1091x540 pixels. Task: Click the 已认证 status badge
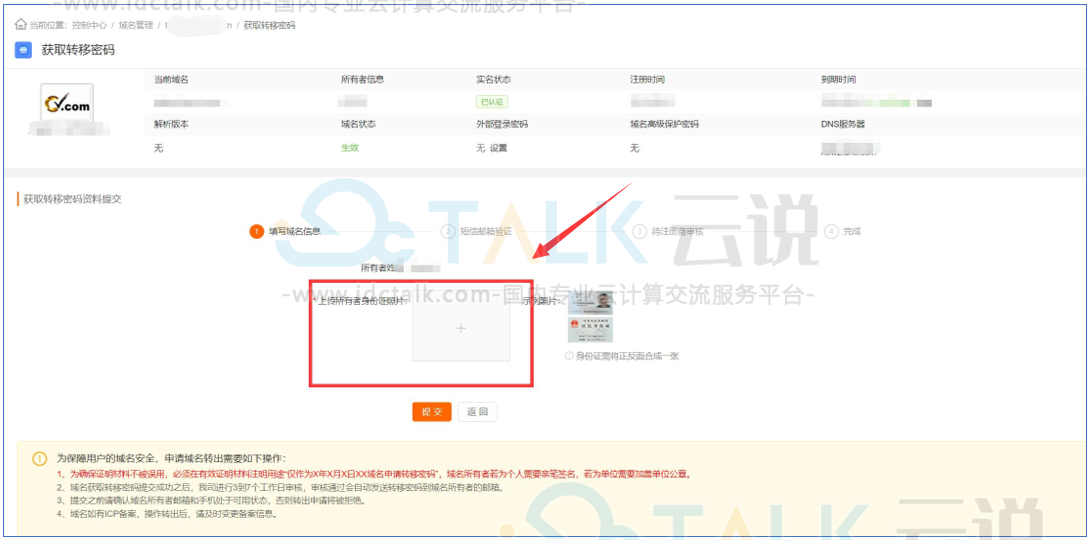point(492,102)
